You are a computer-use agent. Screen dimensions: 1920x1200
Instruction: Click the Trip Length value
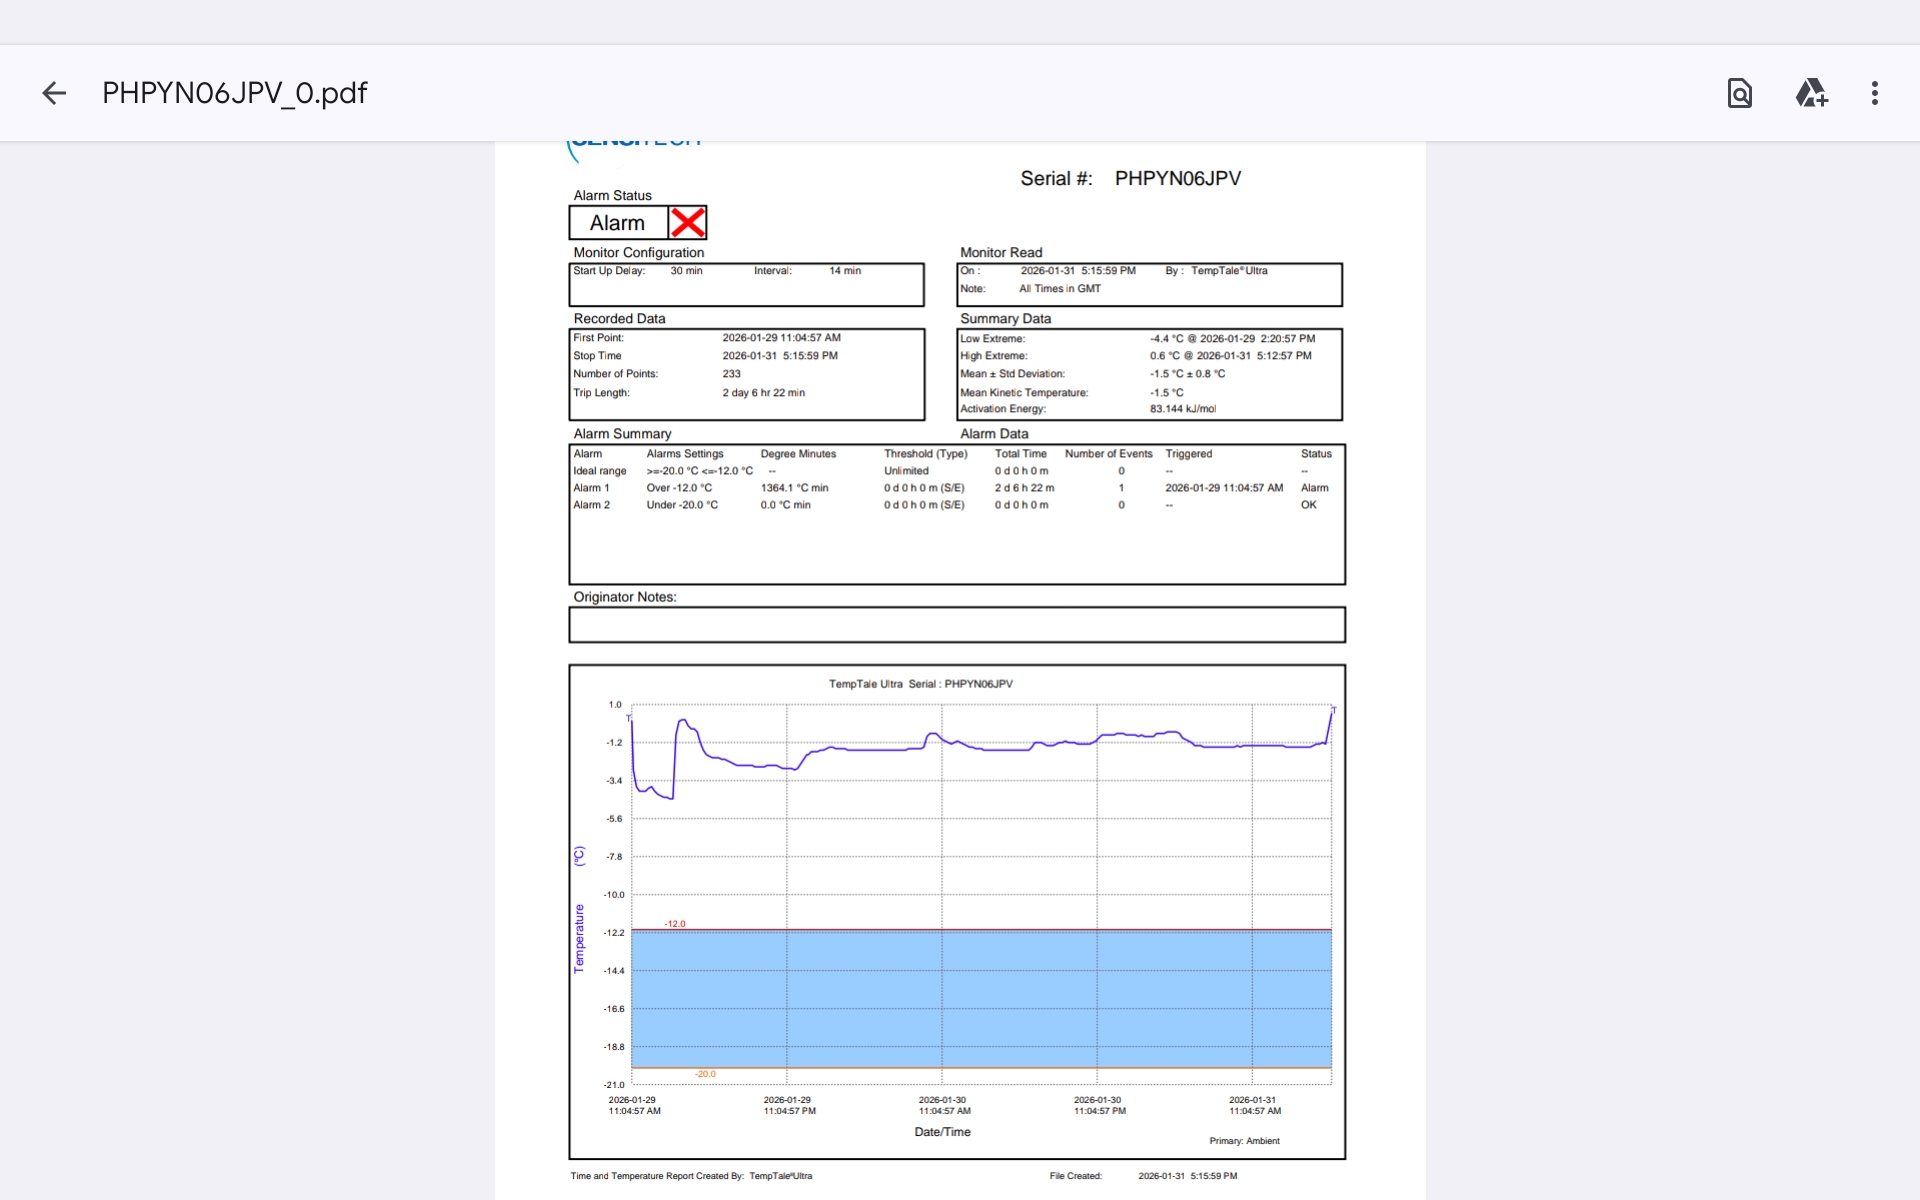tap(763, 393)
